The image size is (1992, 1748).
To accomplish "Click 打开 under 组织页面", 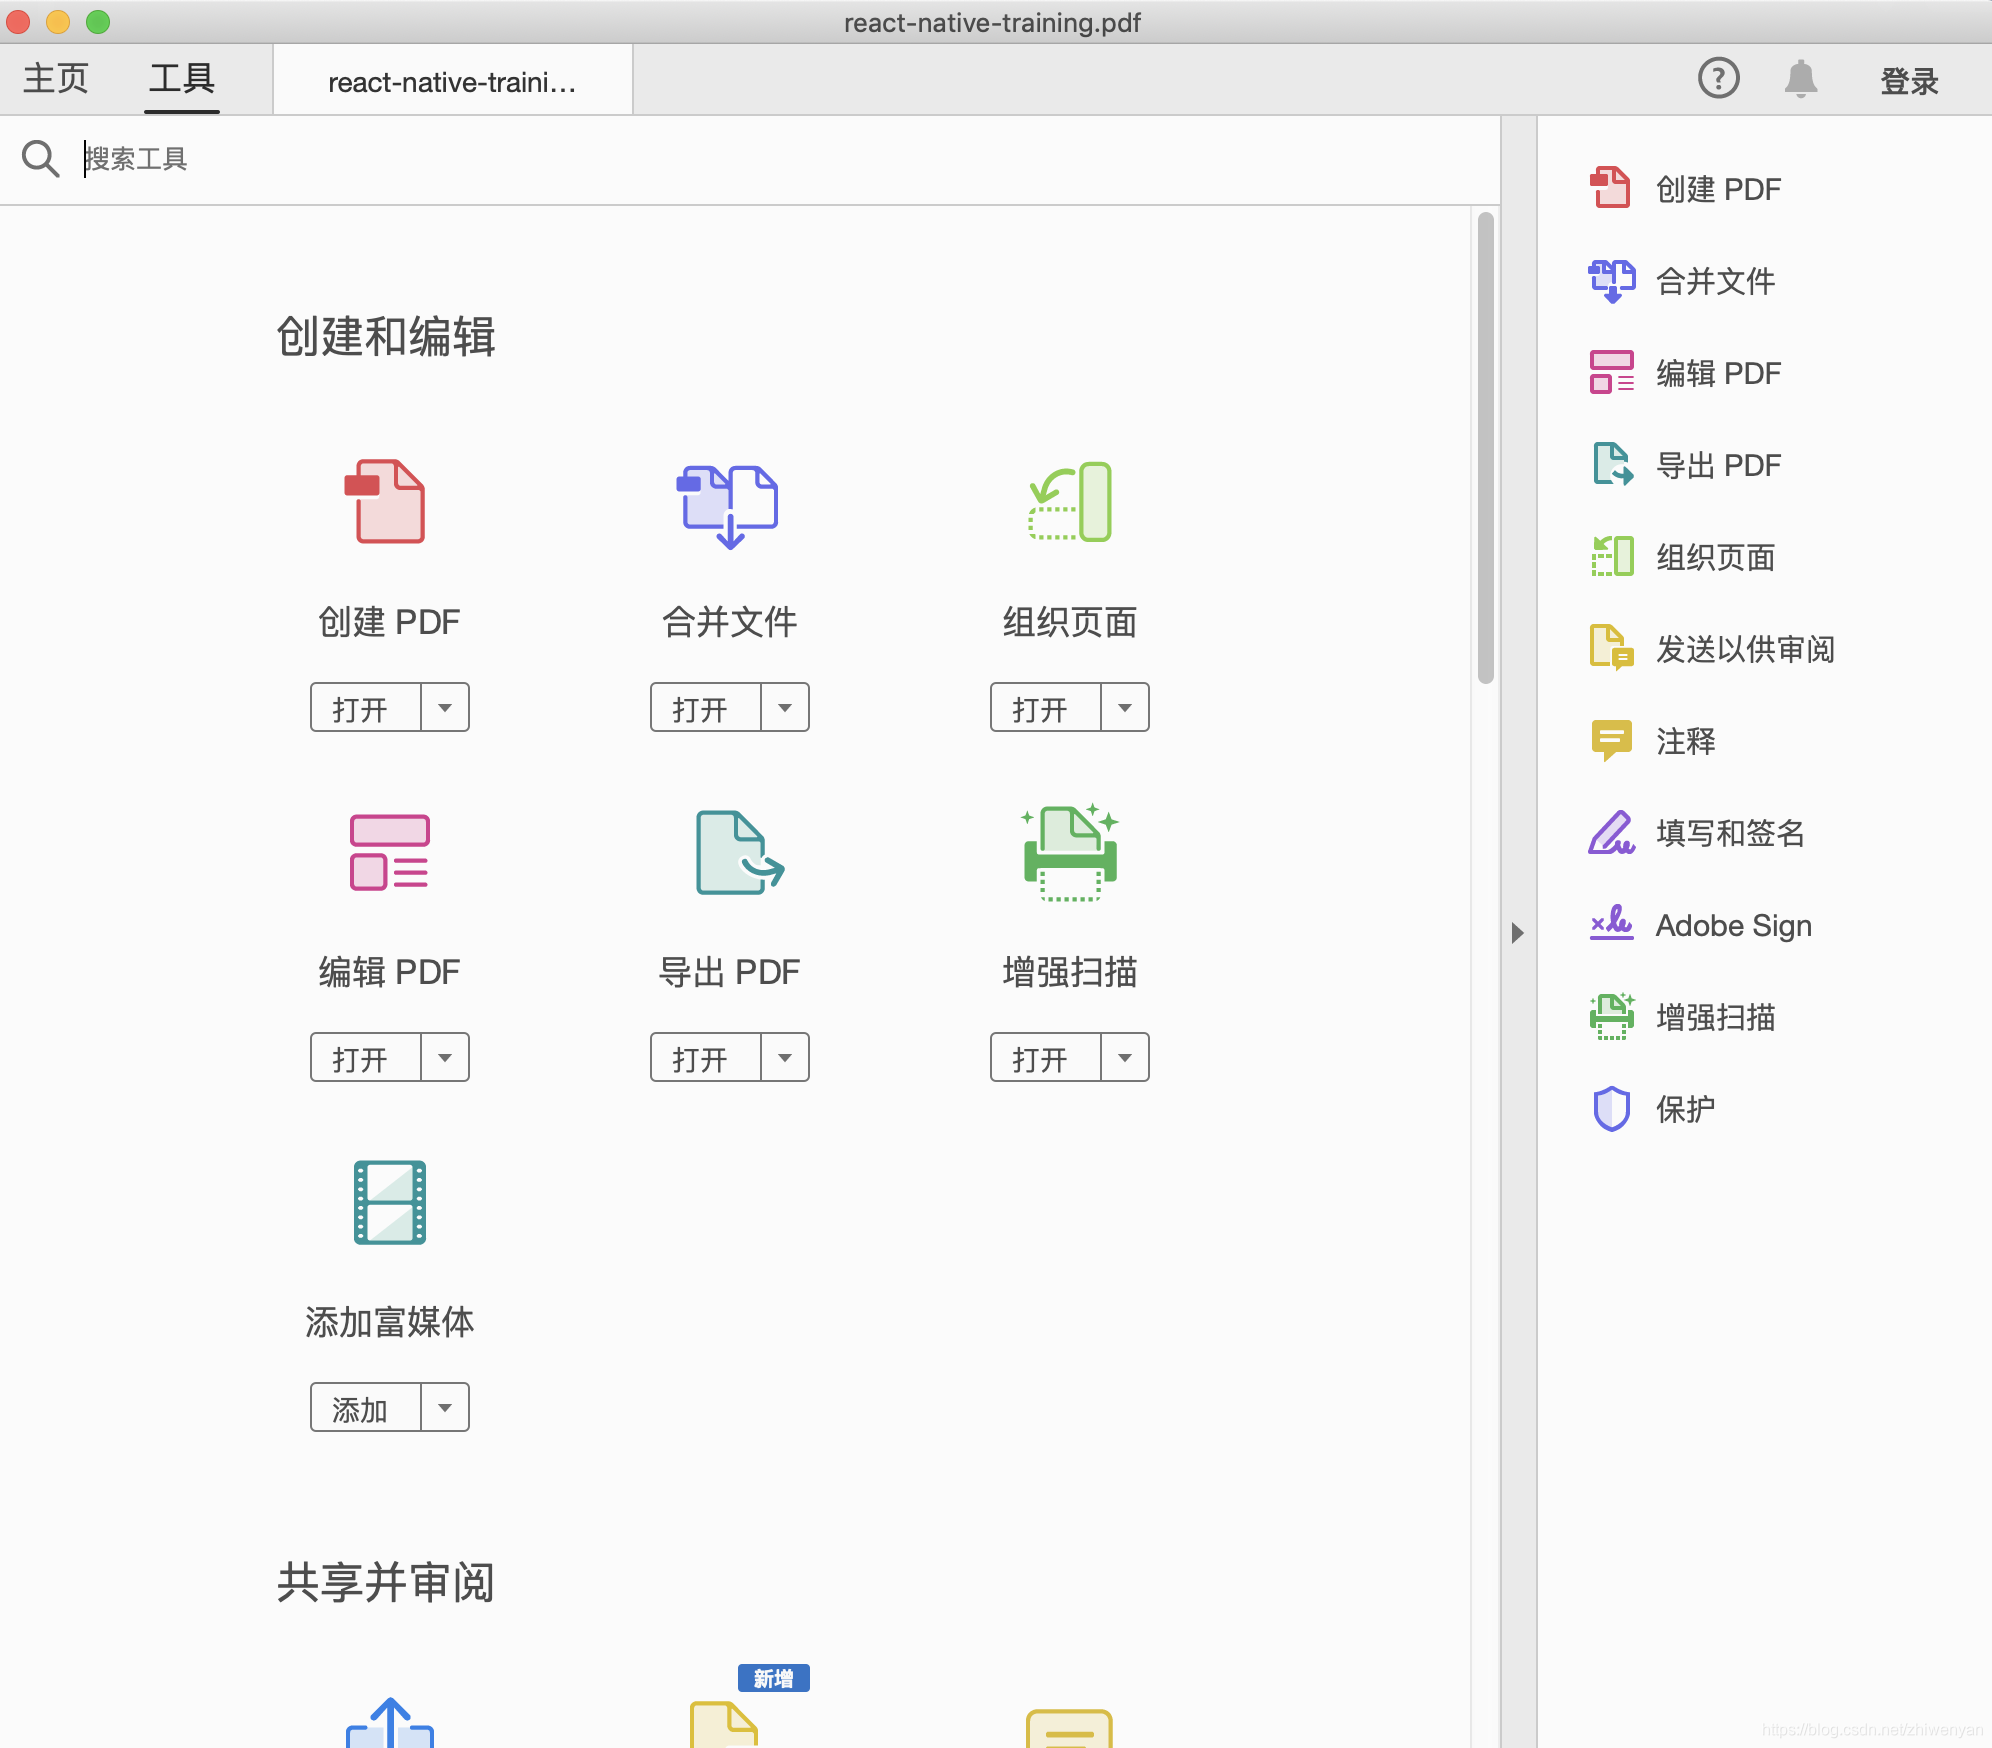I will (1046, 708).
